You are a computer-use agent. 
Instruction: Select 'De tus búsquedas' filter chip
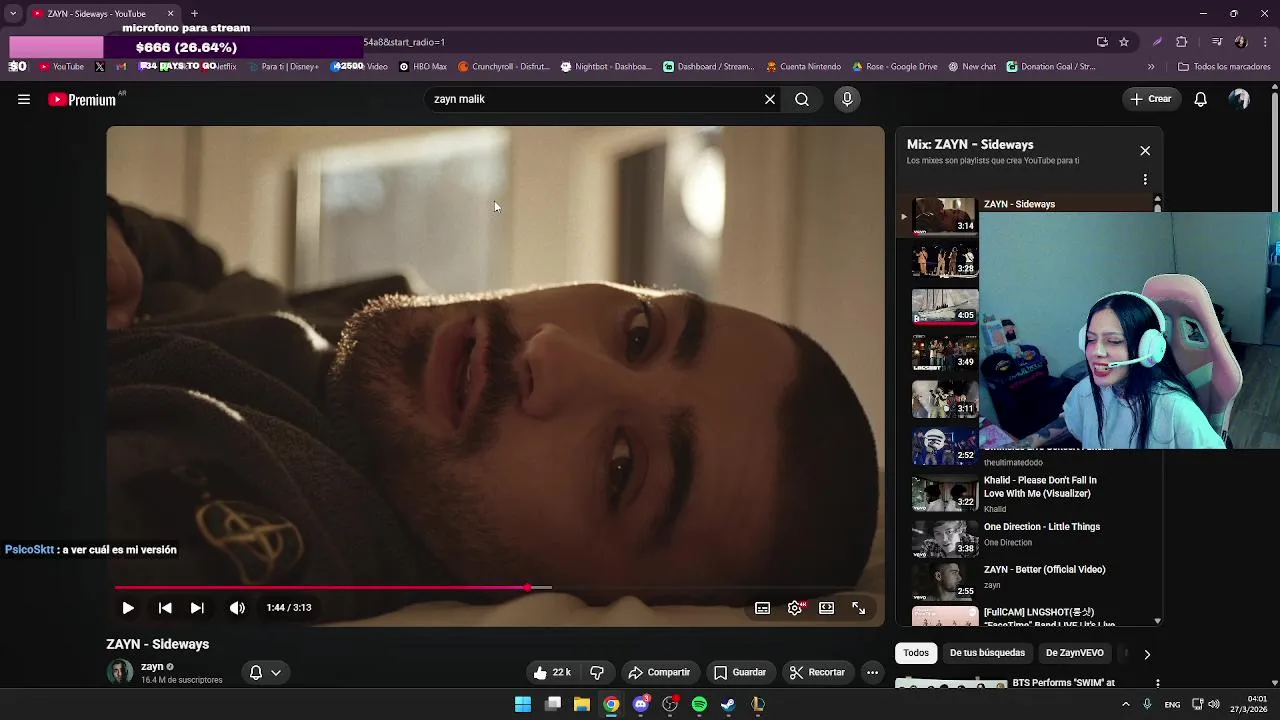(987, 653)
